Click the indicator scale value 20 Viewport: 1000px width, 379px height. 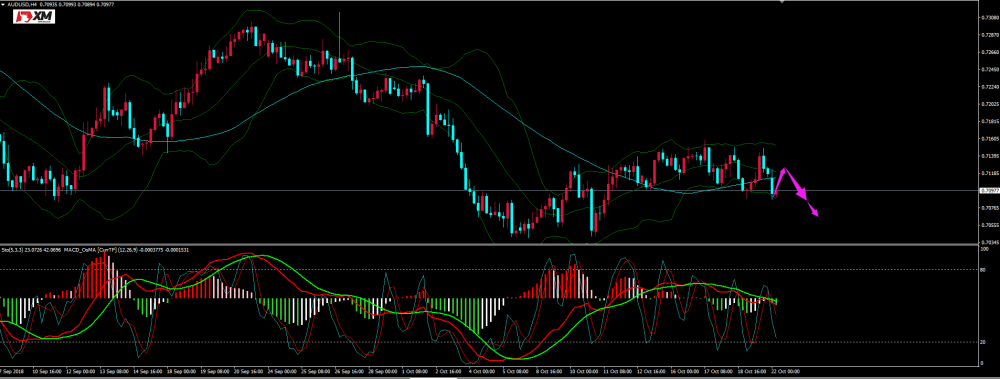coord(983,343)
